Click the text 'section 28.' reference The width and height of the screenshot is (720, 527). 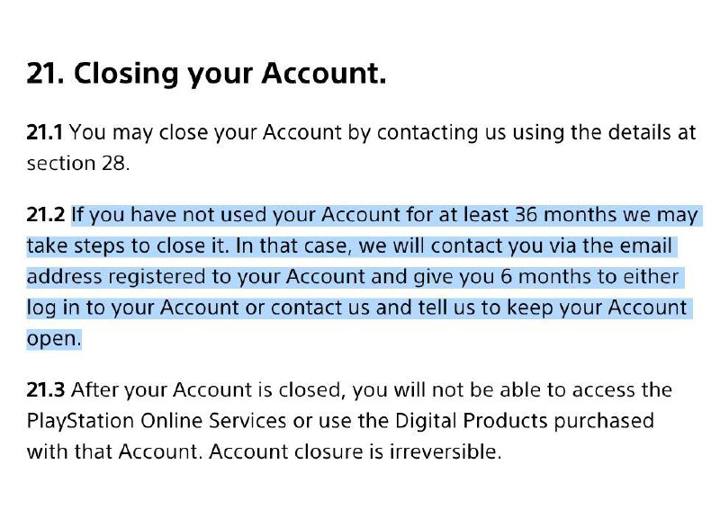pyautogui.click(x=78, y=163)
